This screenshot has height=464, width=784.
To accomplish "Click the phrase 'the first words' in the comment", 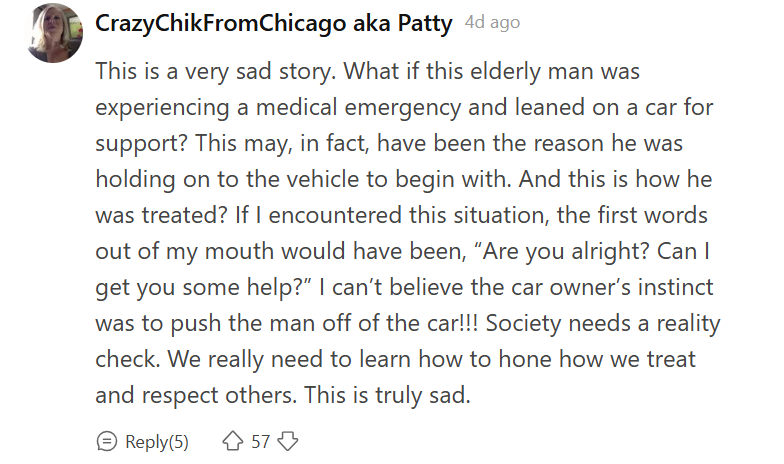I will (632, 216).
